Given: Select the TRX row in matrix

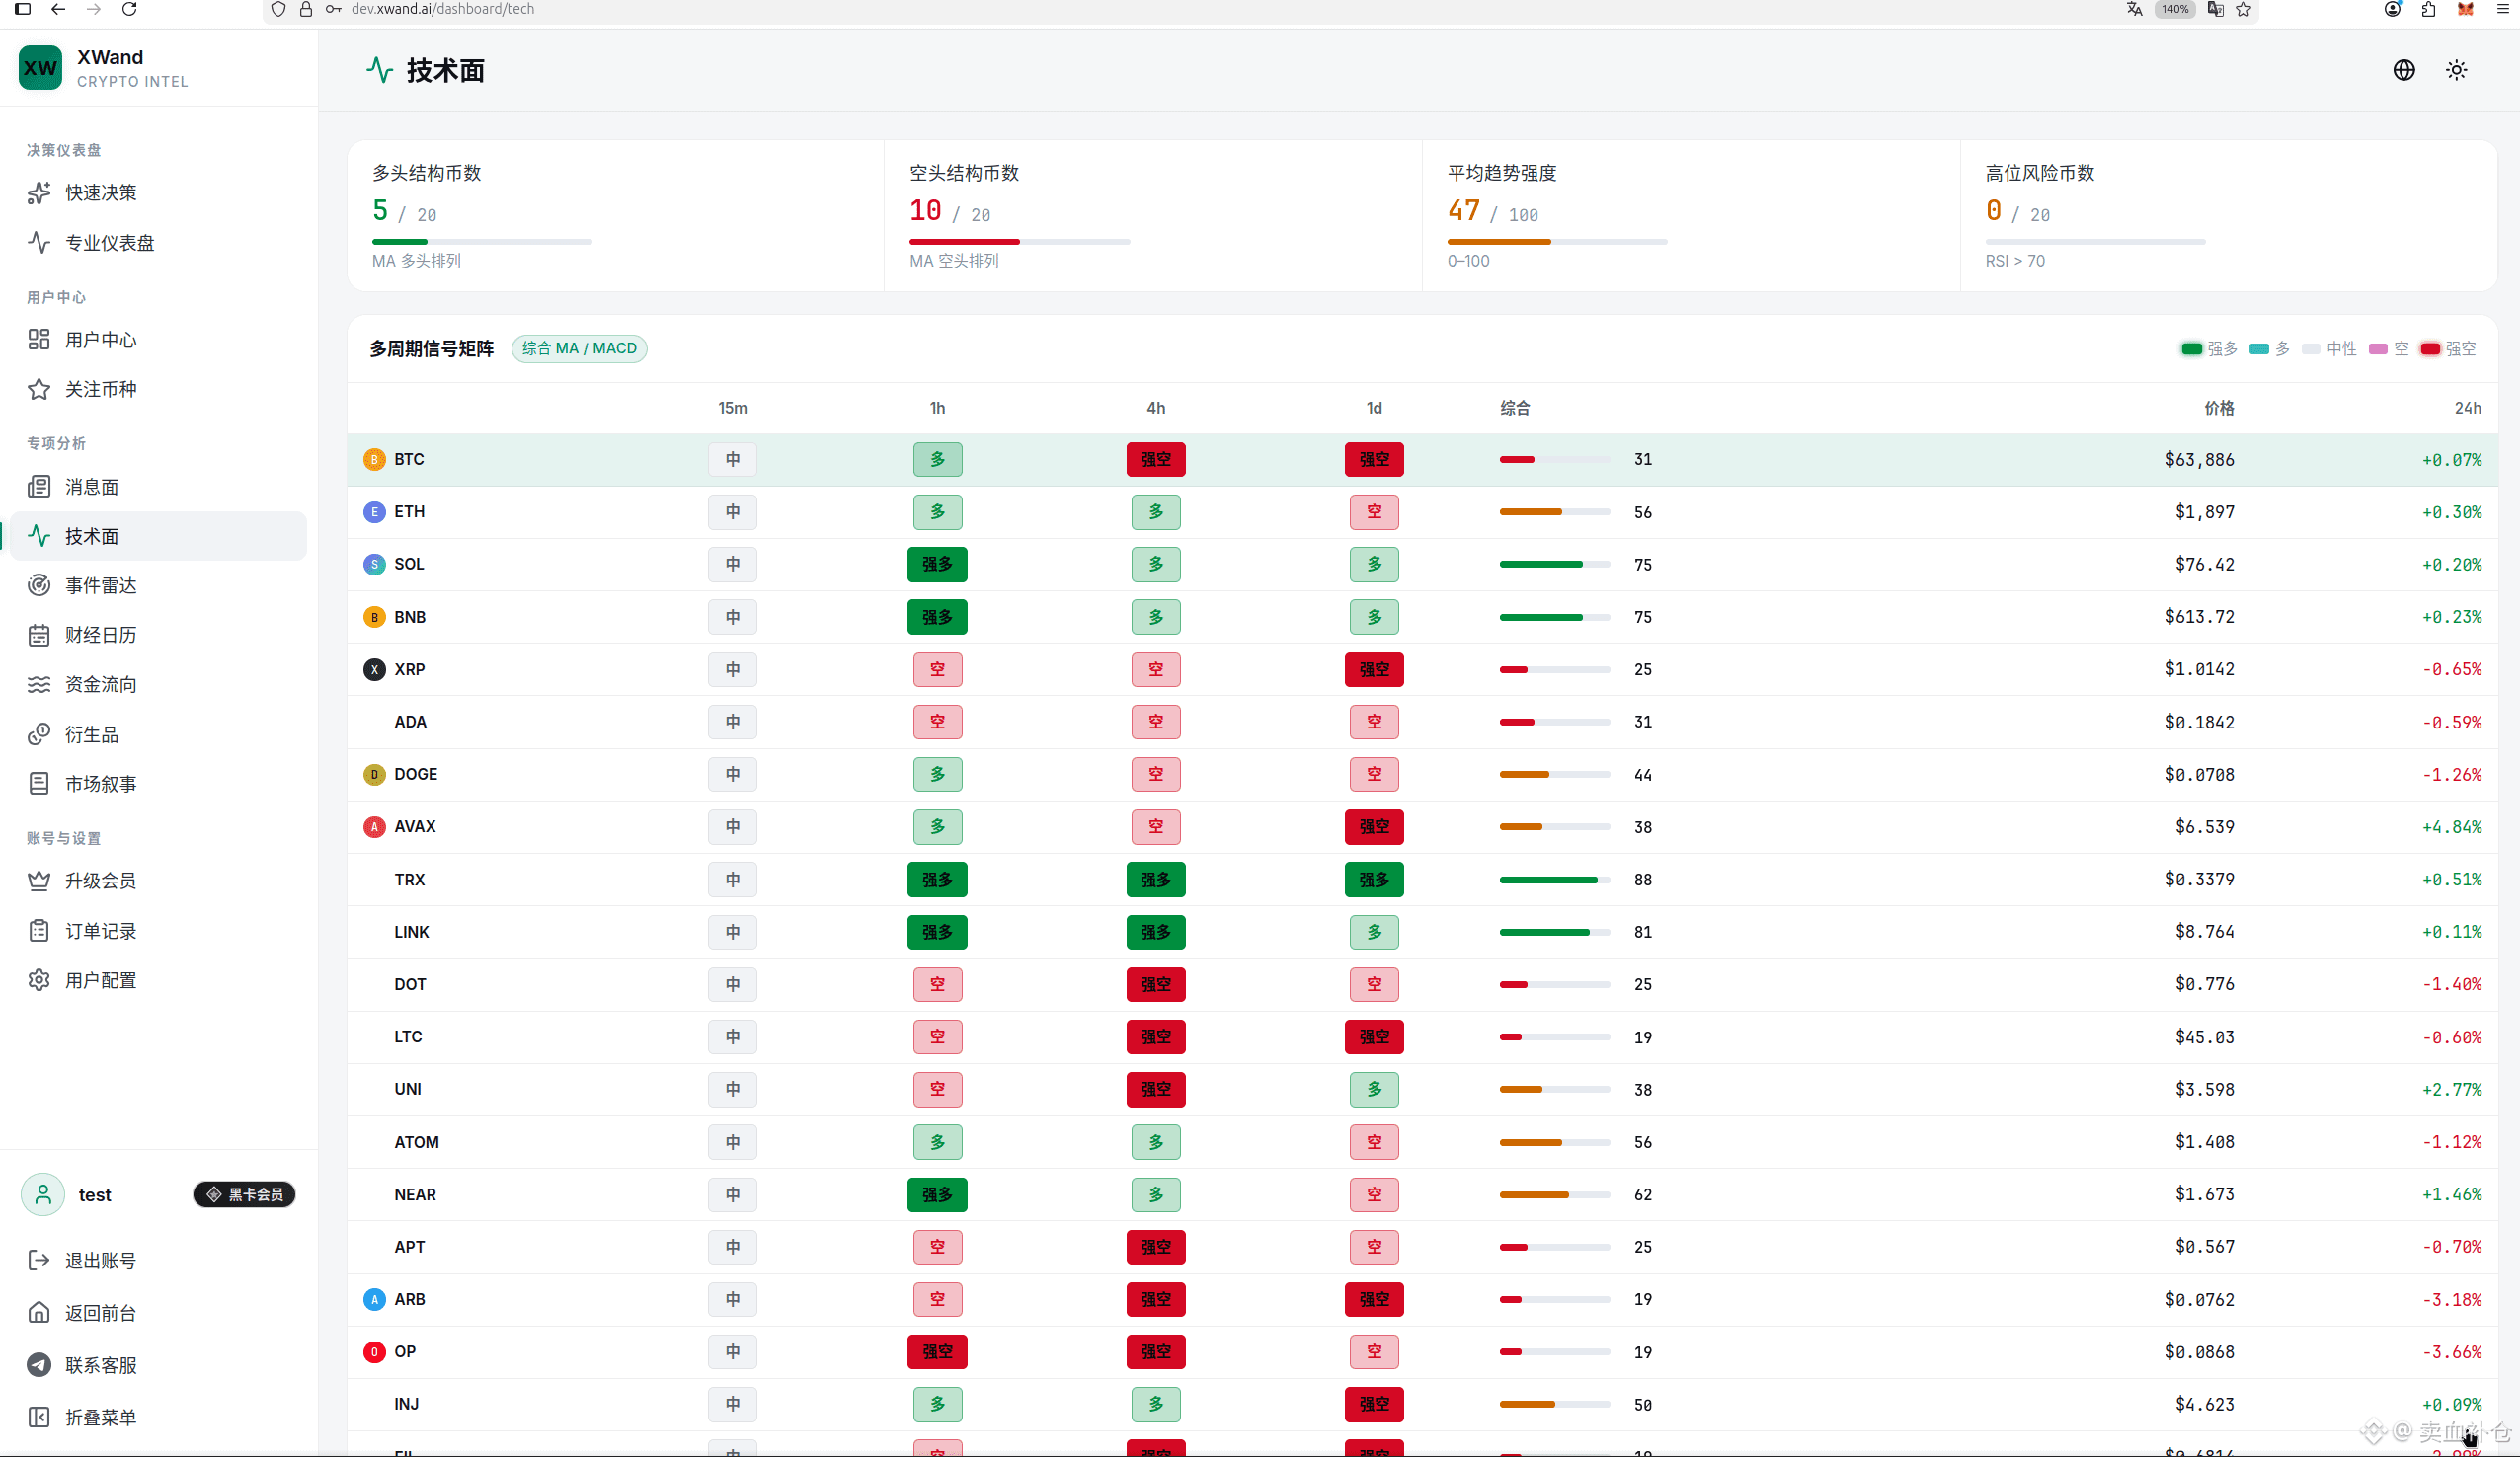Looking at the screenshot, I should pos(1421,879).
